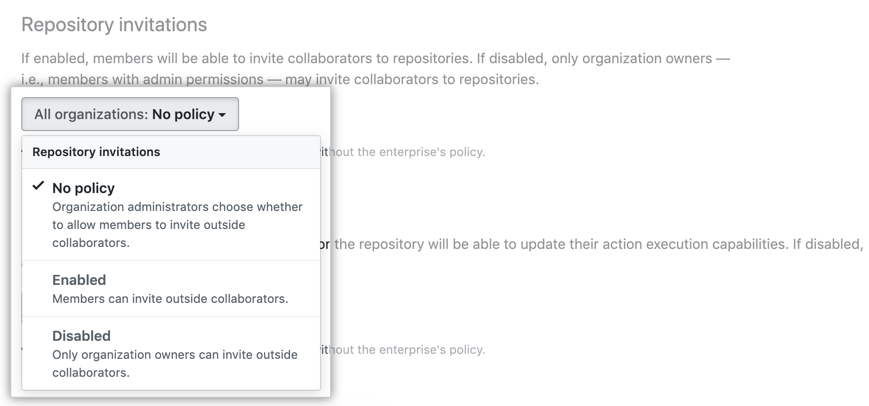
Task: Click the 'If enabled, members will be able' paragraph
Action: [375, 59]
